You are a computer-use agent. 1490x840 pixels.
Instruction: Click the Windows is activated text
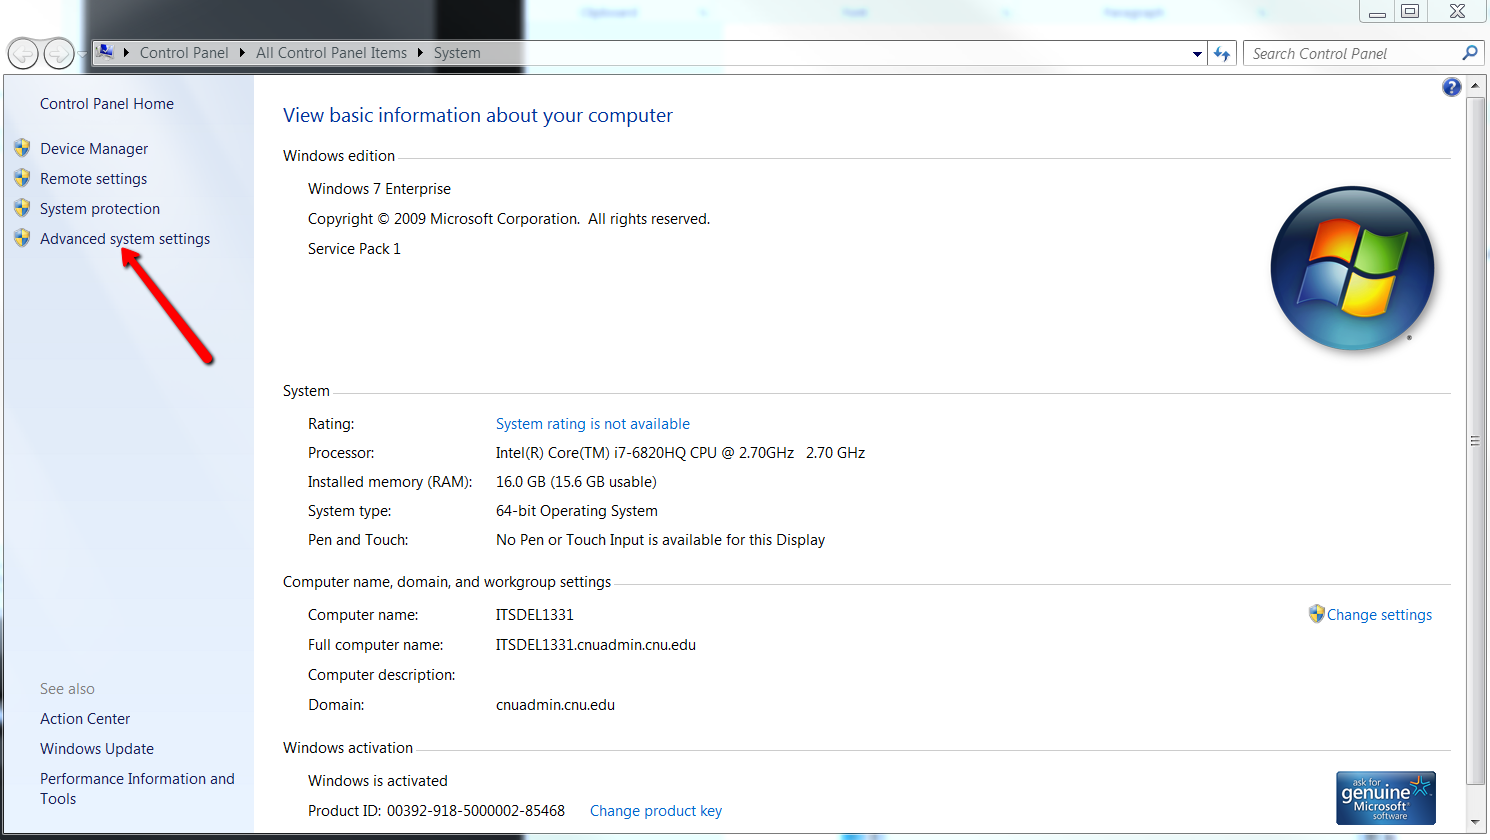pos(378,781)
